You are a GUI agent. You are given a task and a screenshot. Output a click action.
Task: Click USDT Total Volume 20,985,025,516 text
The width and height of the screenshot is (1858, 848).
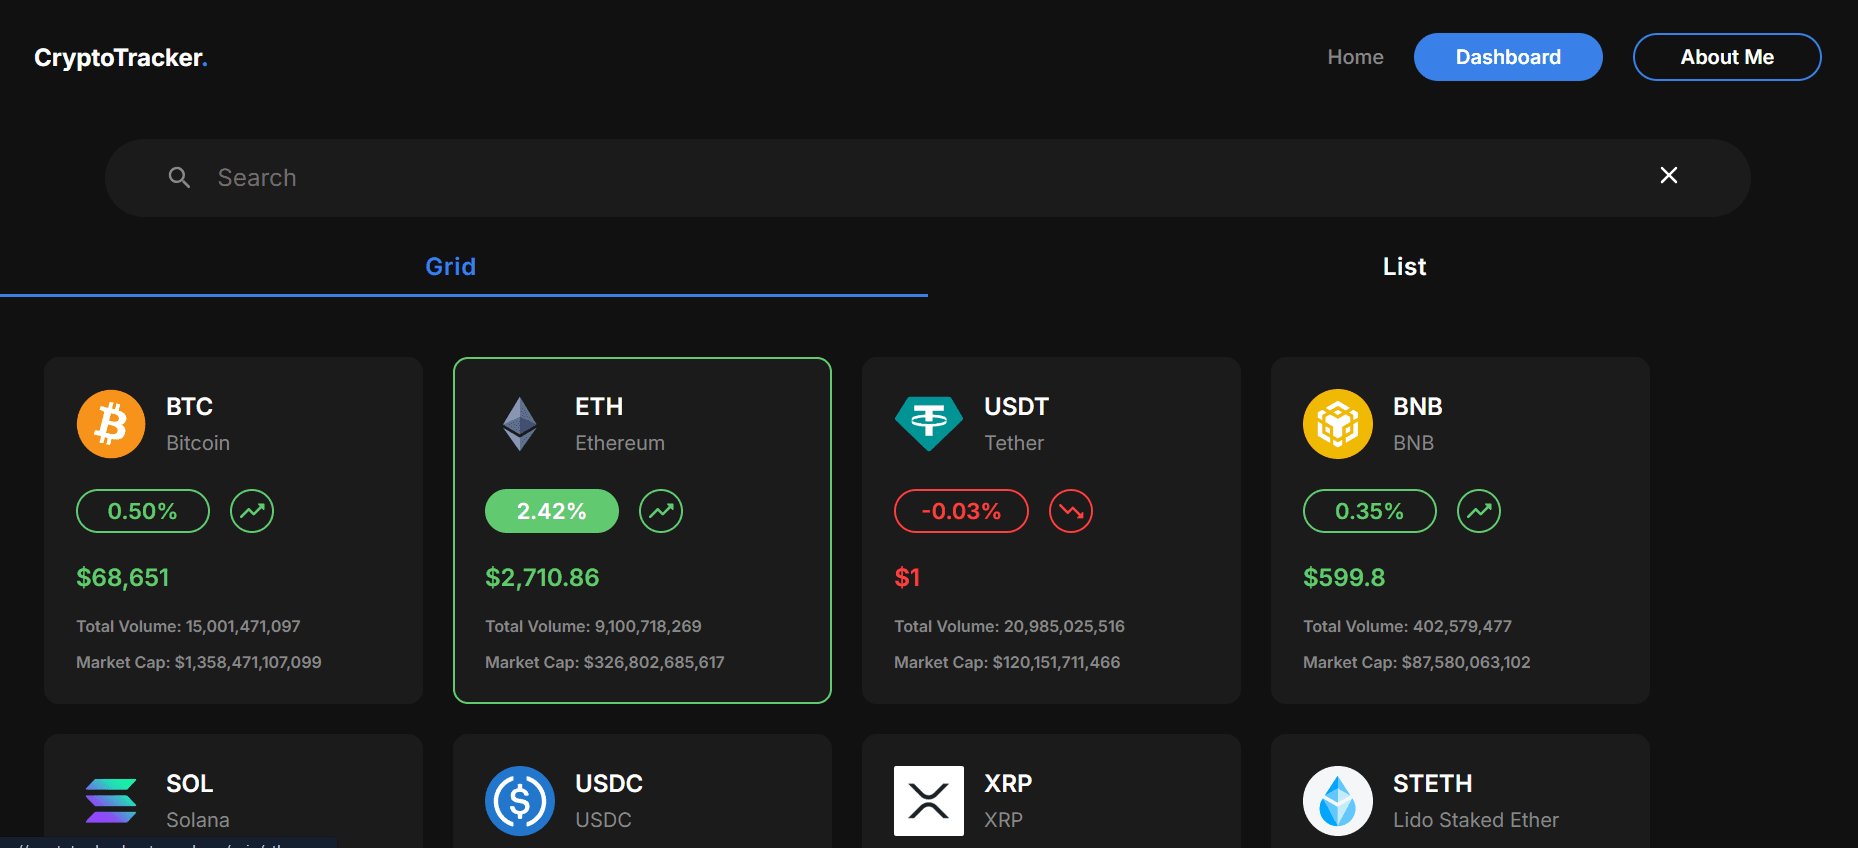coord(1009,626)
